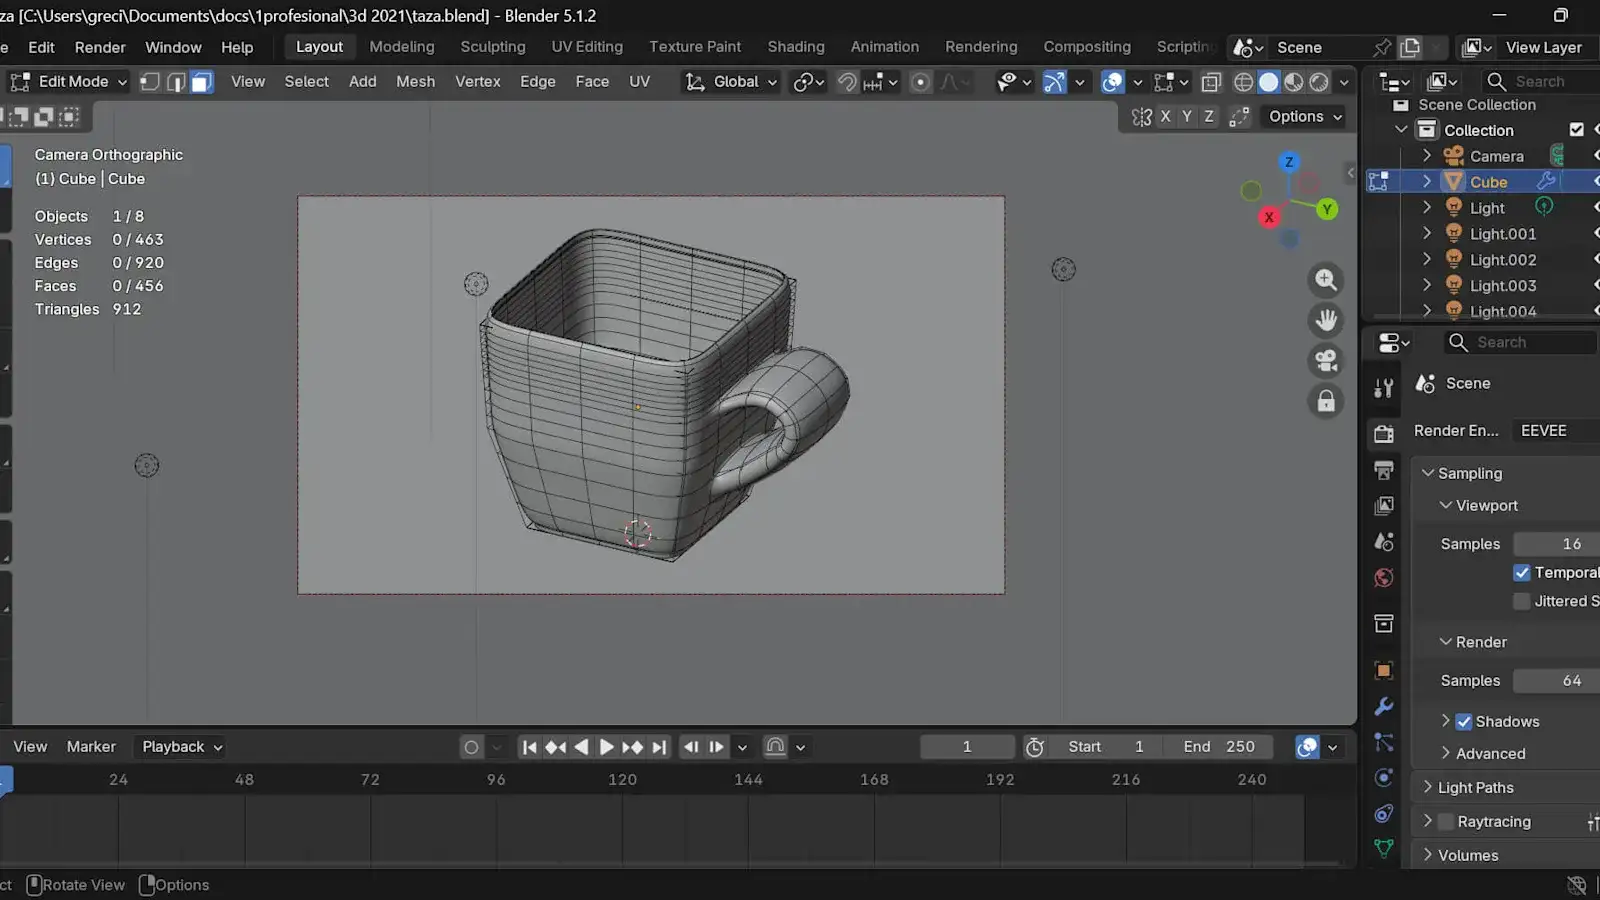Enable the Jittered Shadows checkbox

click(1522, 601)
